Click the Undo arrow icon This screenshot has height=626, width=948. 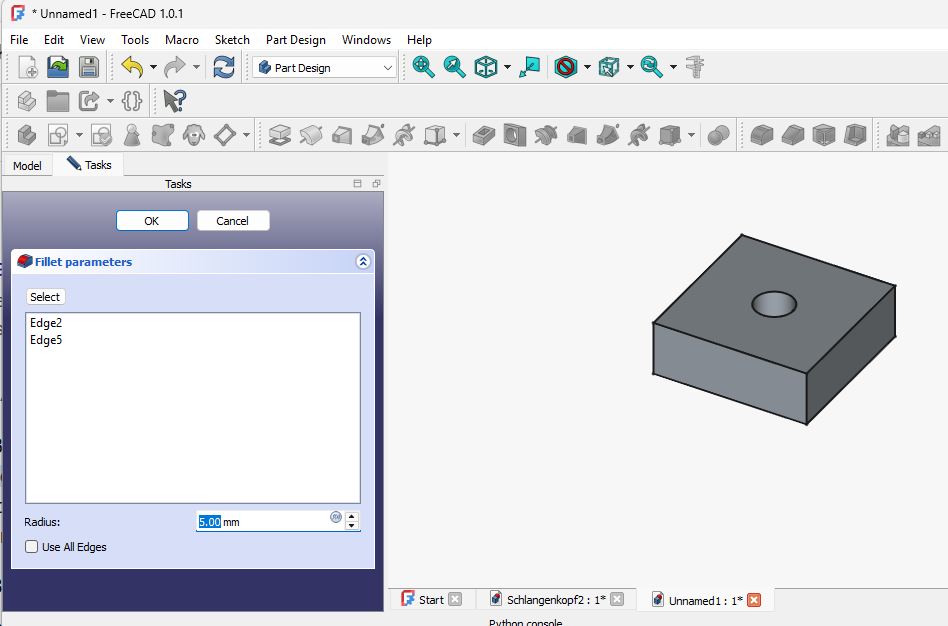point(131,67)
